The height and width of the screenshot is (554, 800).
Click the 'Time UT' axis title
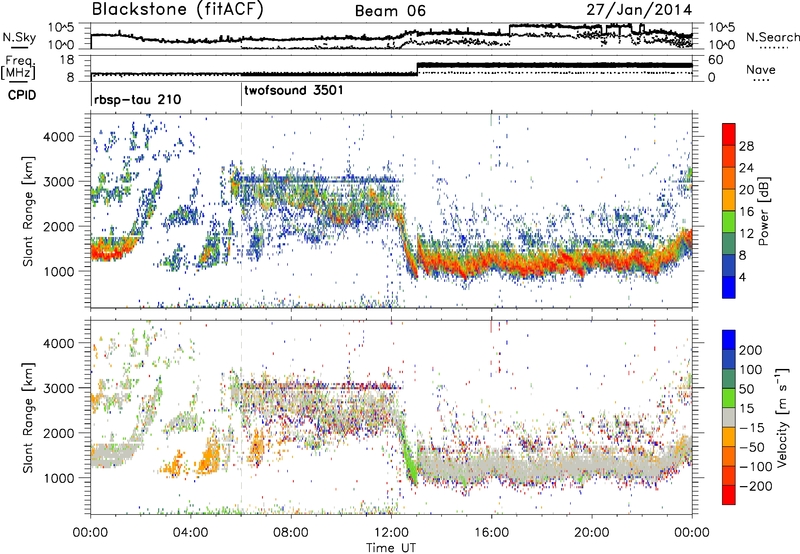[391, 548]
